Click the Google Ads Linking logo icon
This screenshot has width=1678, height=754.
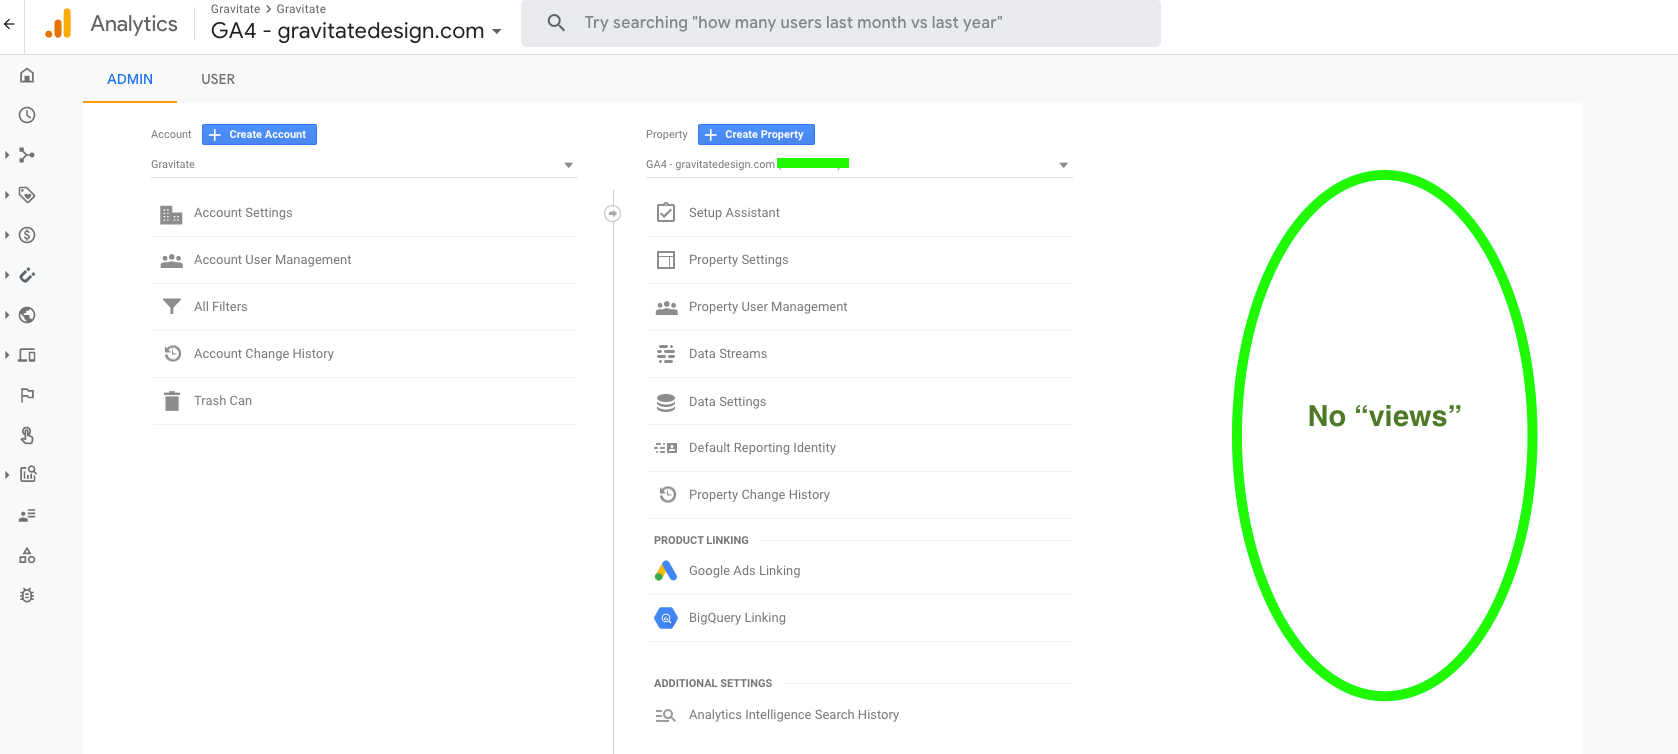tap(666, 570)
